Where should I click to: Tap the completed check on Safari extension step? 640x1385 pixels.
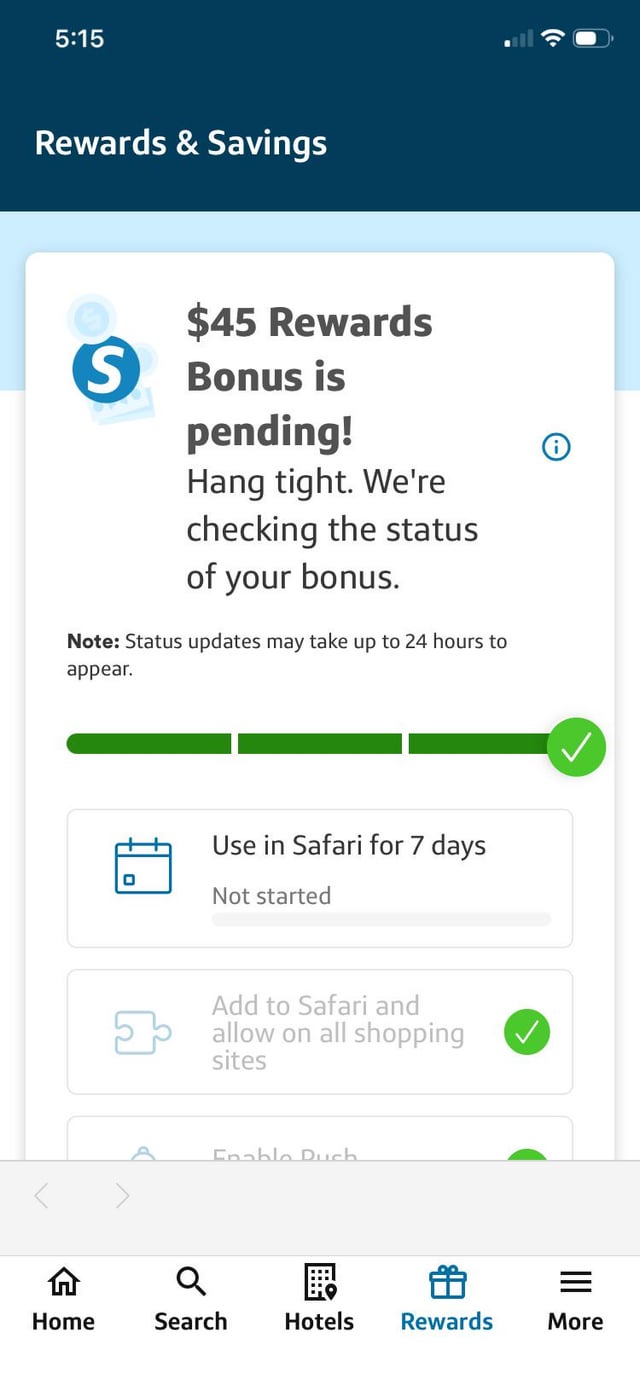click(527, 1031)
